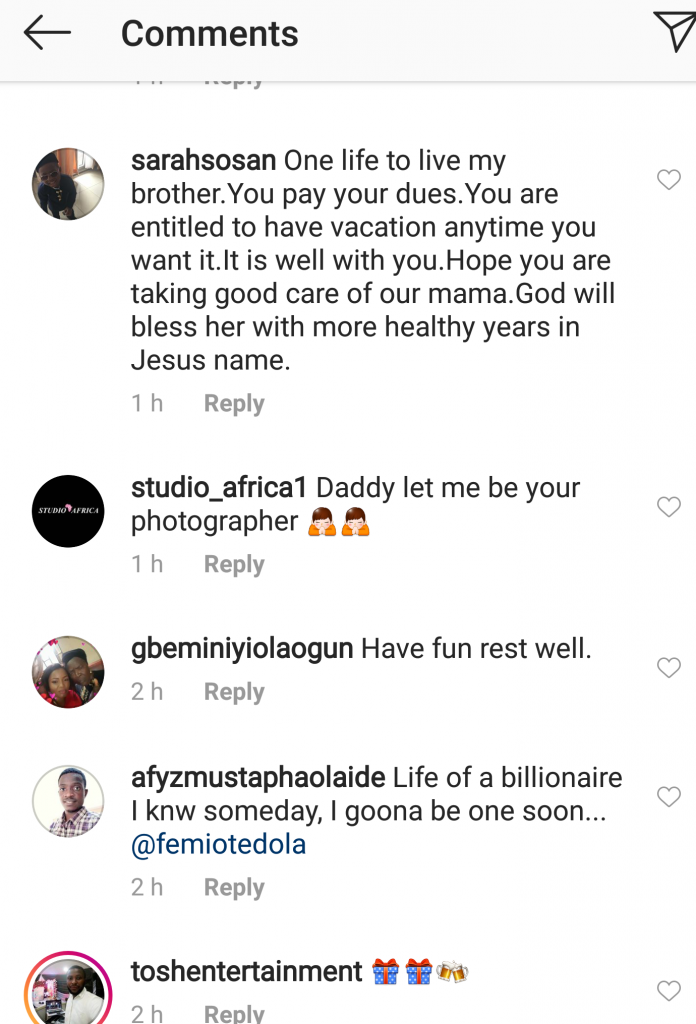Open the sarahsosan username link
This screenshot has width=696, height=1024.
[204, 161]
